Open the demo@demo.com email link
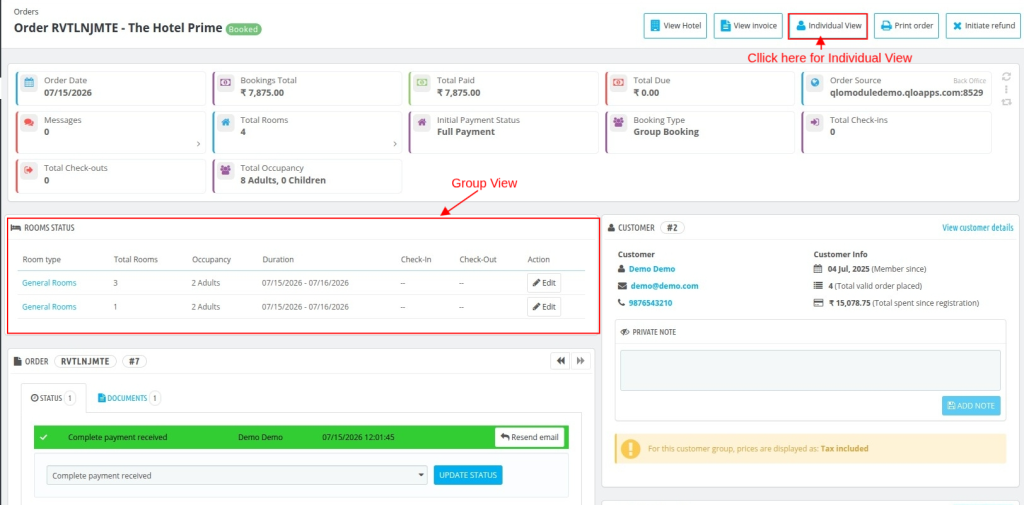The height and width of the screenshot is (505, 1024). pos(664,285)
